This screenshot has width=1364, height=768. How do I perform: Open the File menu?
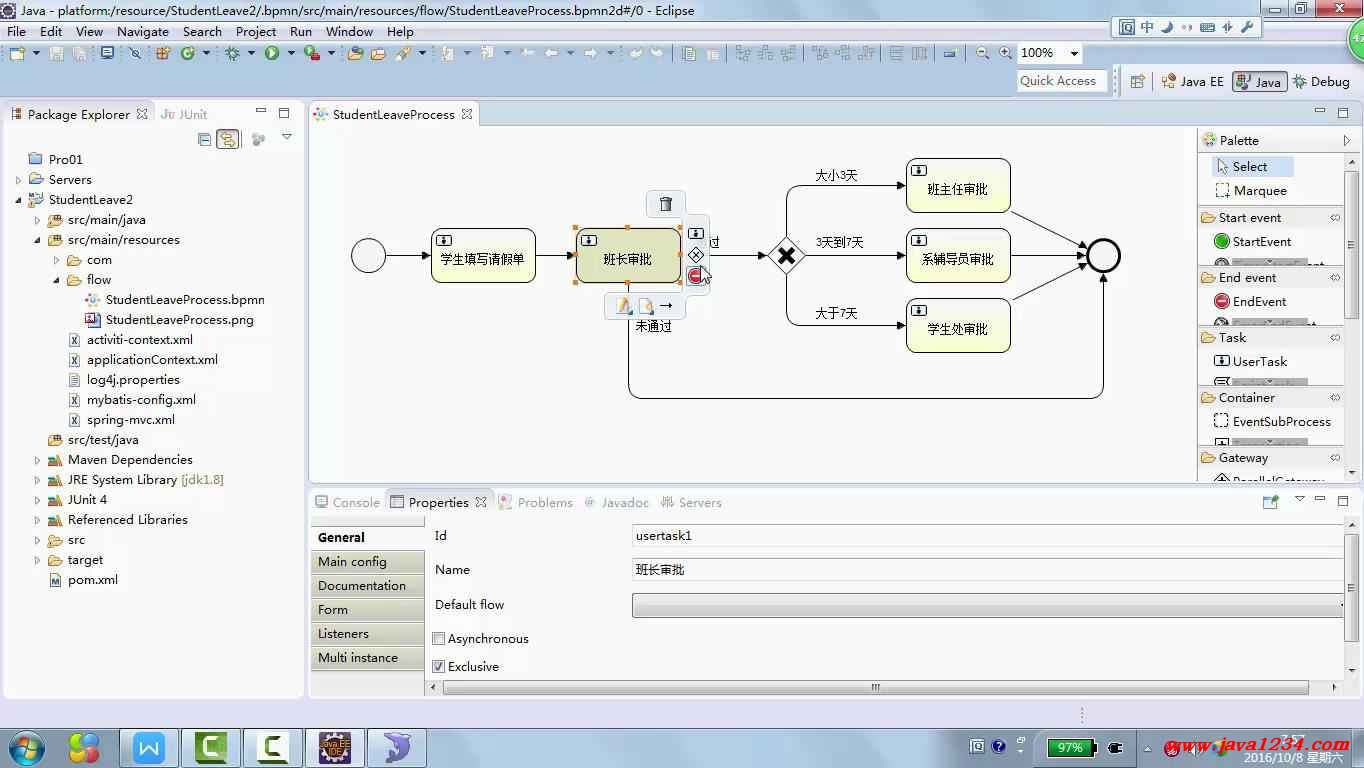click(x=17, y=31)
